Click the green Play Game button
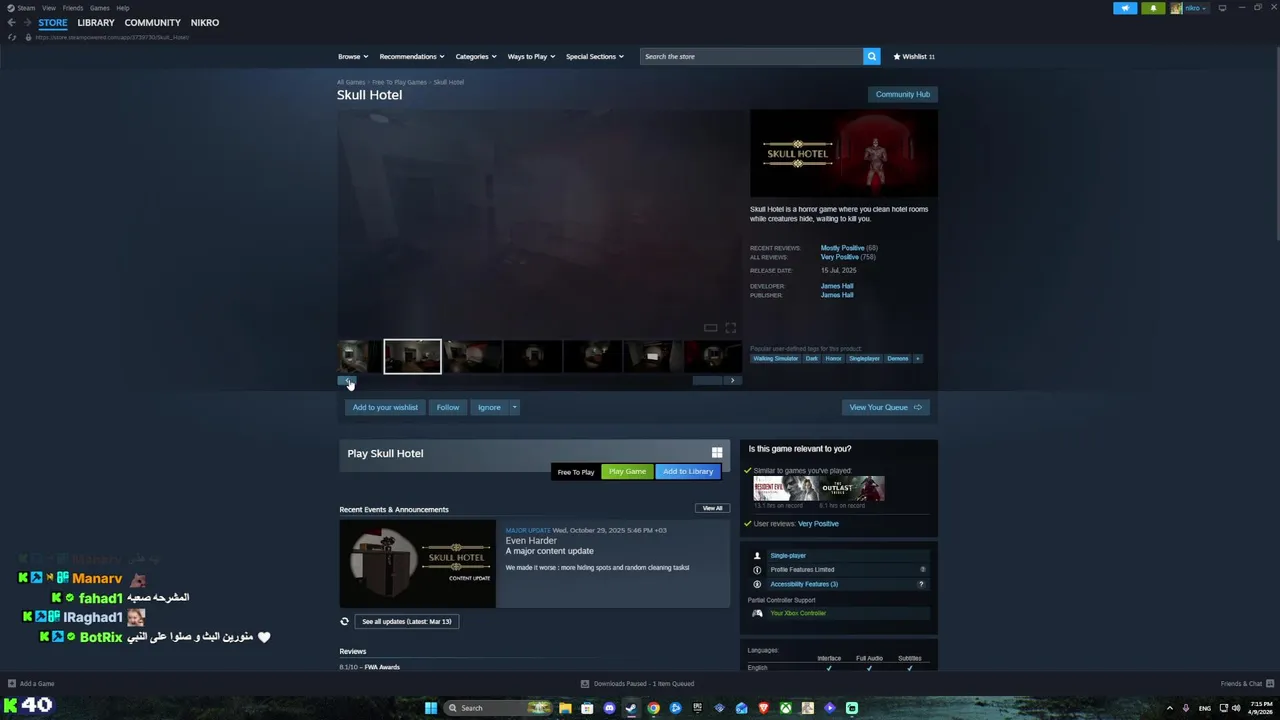 [628, 471]
